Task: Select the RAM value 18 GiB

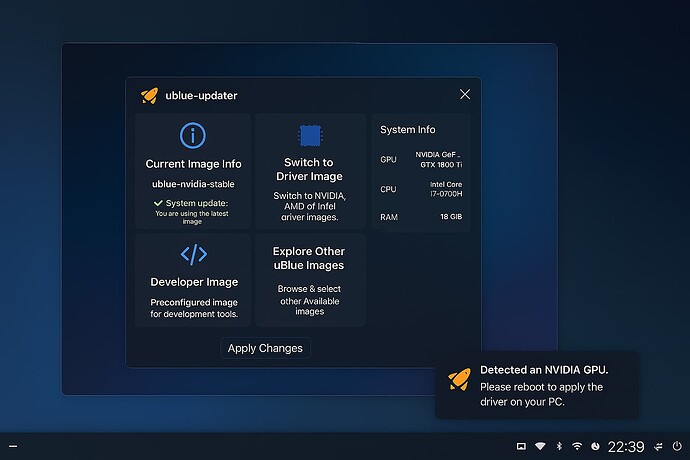Action: click(x=451, y=217)
